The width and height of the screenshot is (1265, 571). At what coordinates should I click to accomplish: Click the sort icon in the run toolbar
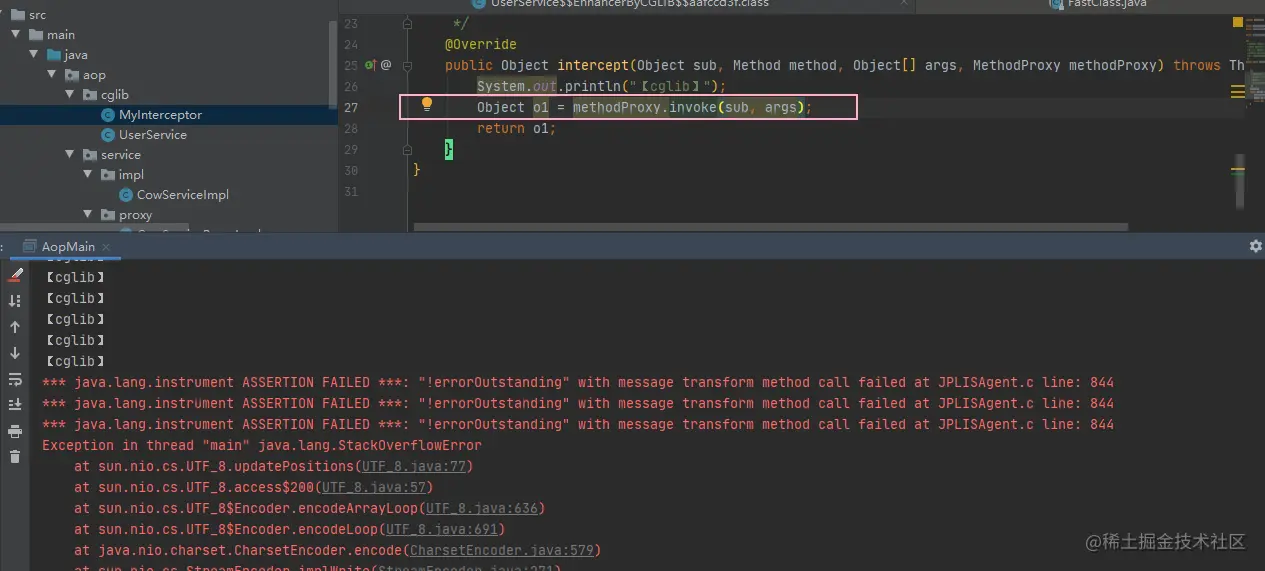tap(15, 301)
